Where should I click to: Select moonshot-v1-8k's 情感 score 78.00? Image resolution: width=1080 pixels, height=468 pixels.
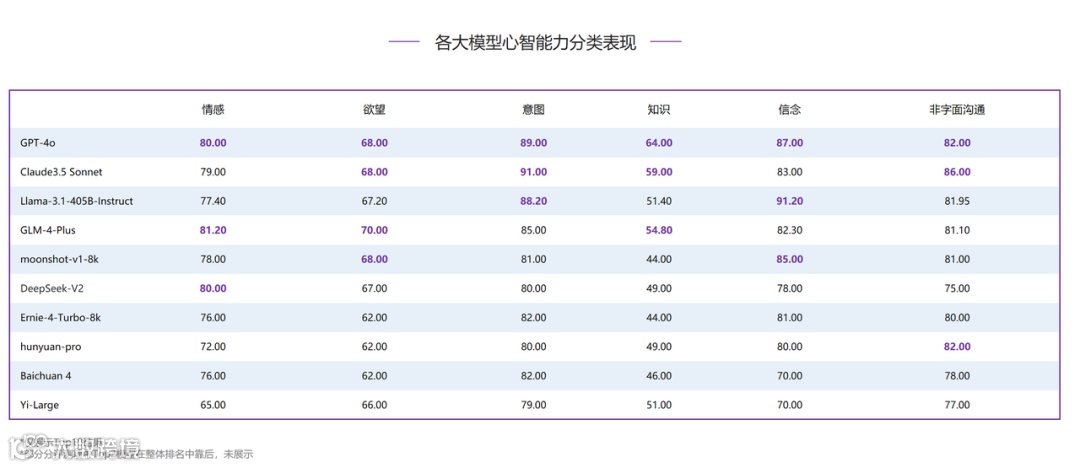213,259
